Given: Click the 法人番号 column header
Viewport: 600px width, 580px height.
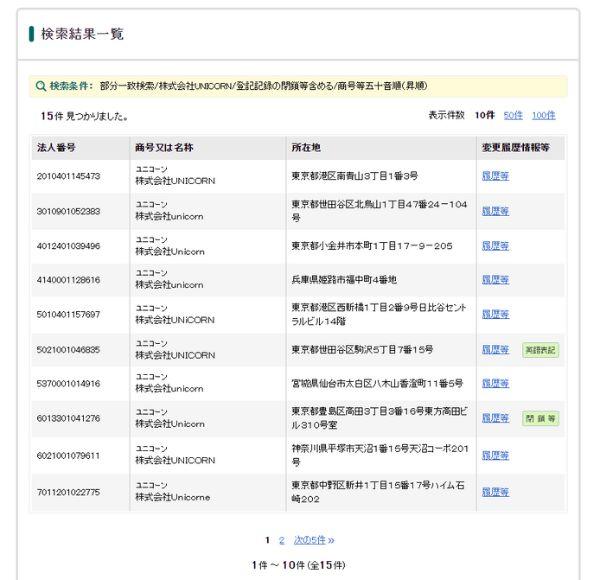Looking at the screenshot, I should point(56,147).
